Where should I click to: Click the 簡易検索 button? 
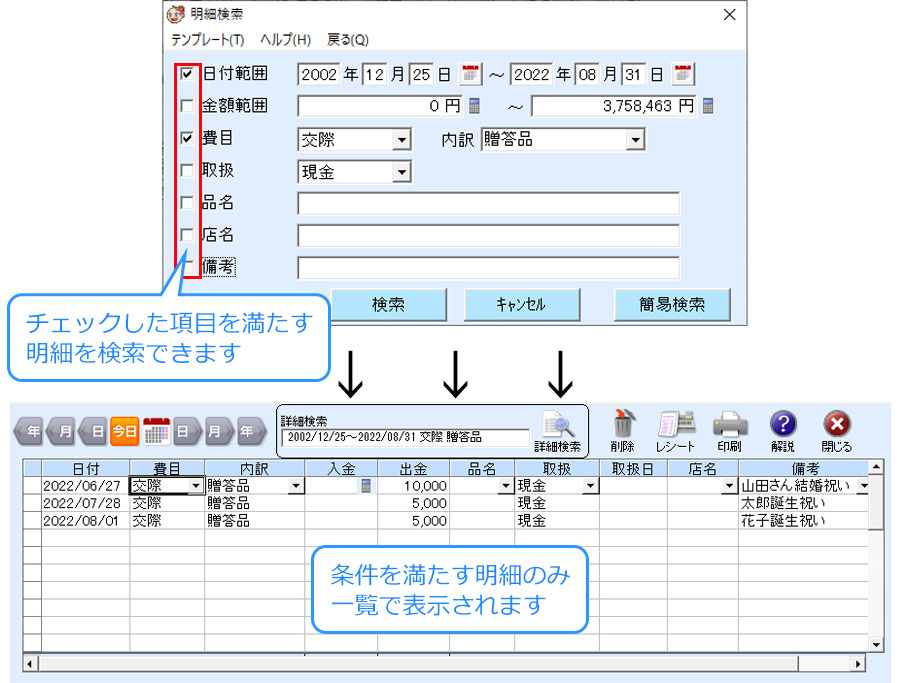point(672,305)
